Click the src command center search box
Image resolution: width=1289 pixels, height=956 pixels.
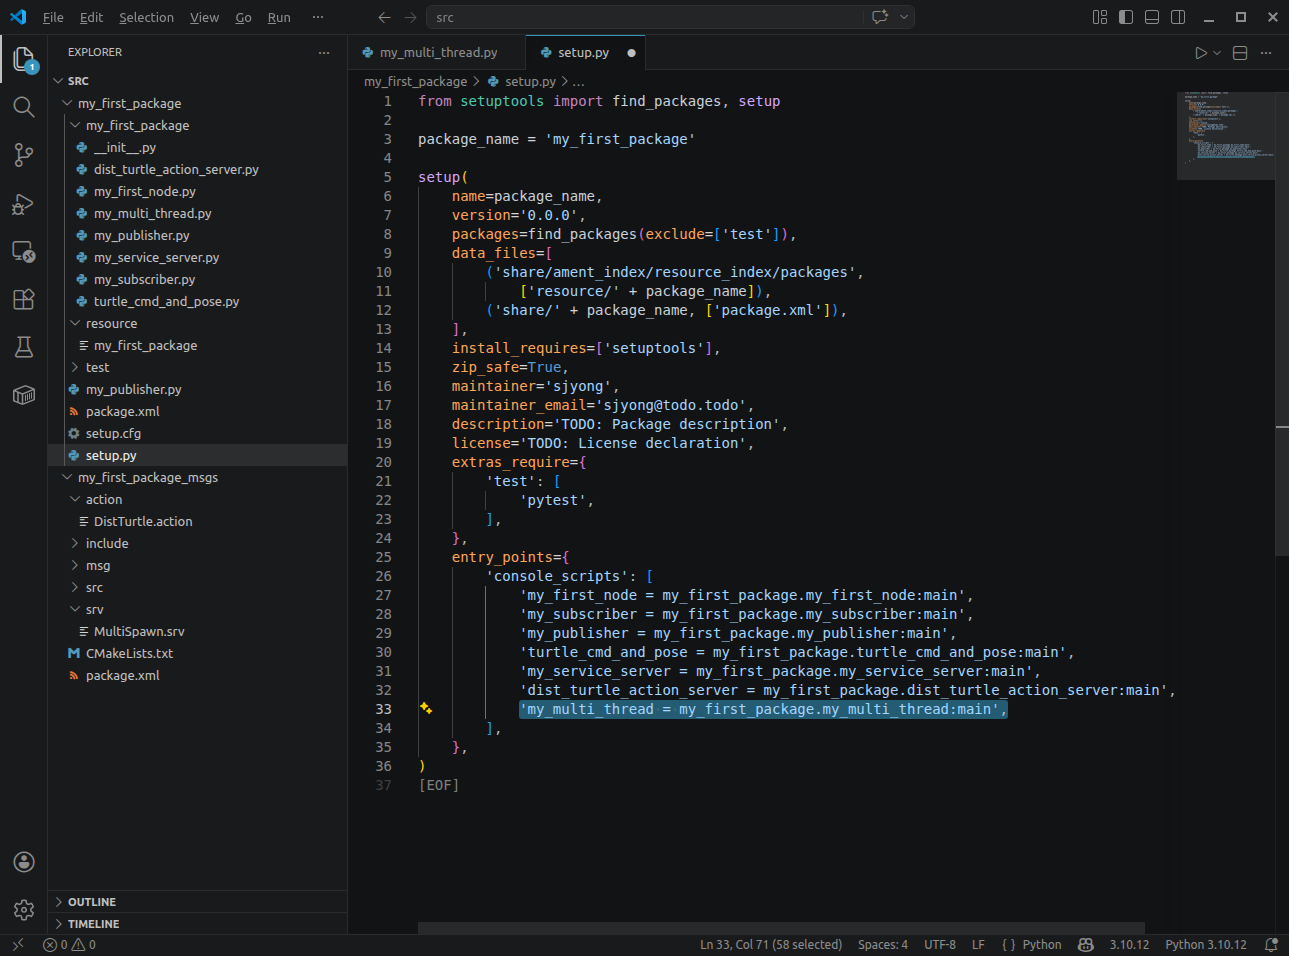click(x=644, y=17)
